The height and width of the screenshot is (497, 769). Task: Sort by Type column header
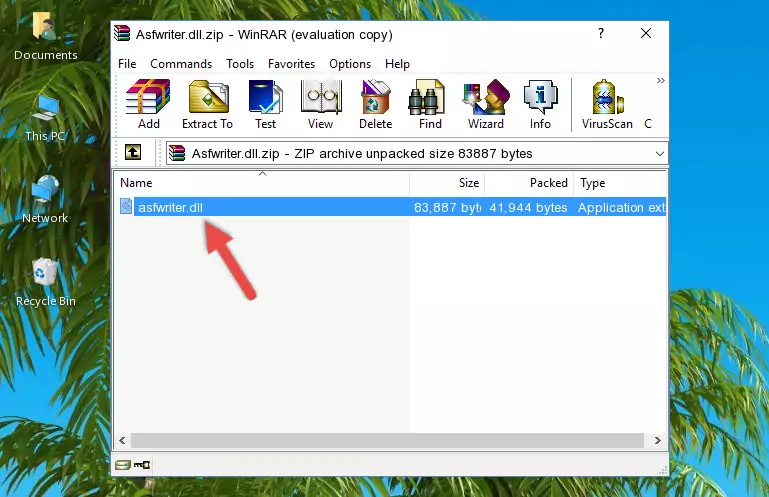(x=620, y=183)
